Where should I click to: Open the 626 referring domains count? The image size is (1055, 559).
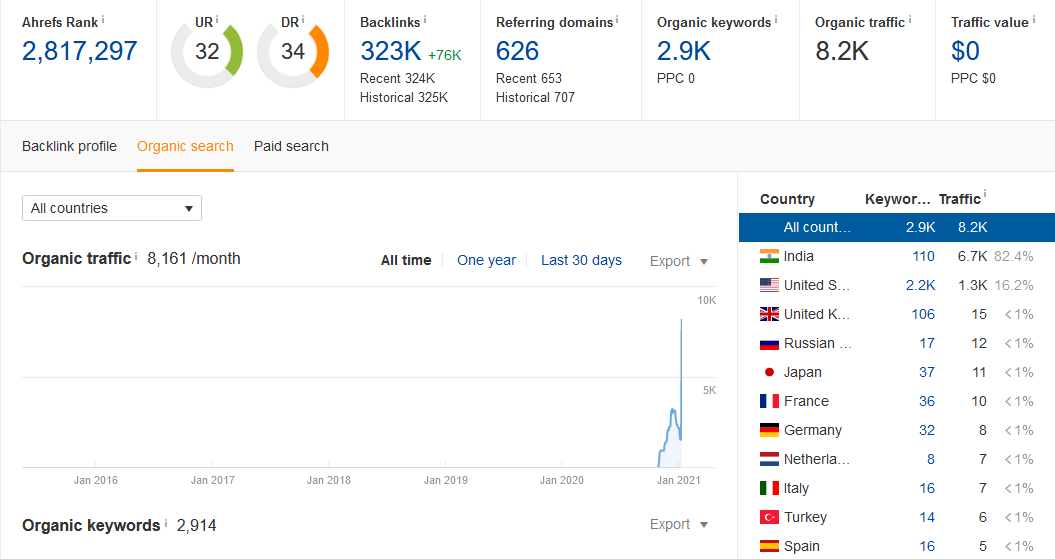click(x=517, y=51)
